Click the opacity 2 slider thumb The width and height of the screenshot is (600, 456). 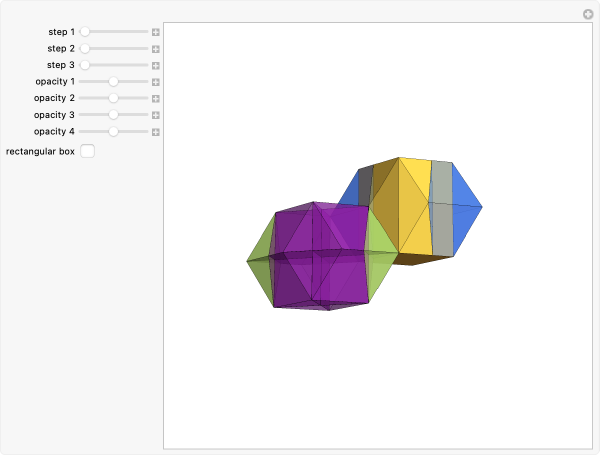pos(114,98)
